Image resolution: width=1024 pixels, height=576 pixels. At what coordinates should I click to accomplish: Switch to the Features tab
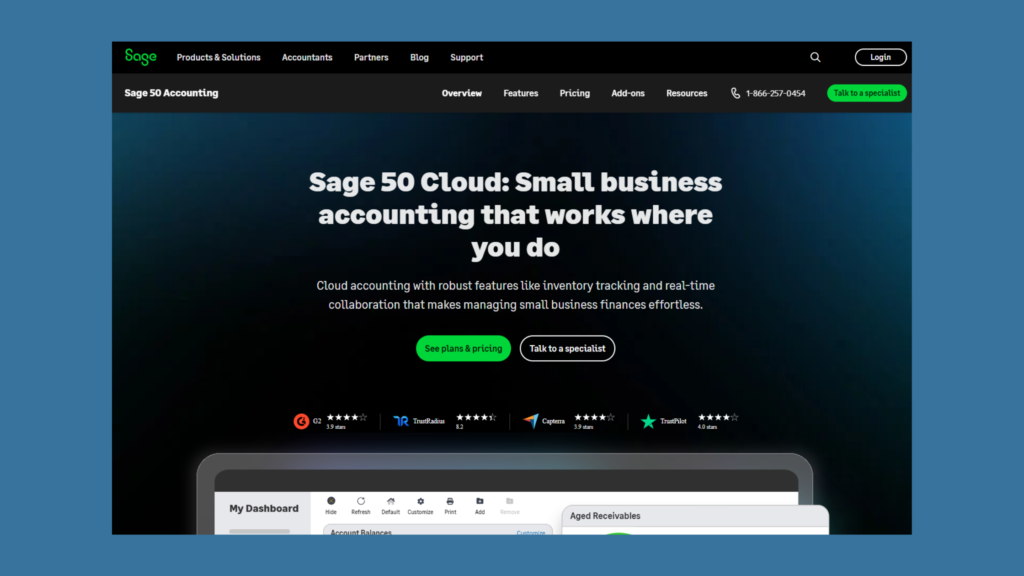coord(520,93)
